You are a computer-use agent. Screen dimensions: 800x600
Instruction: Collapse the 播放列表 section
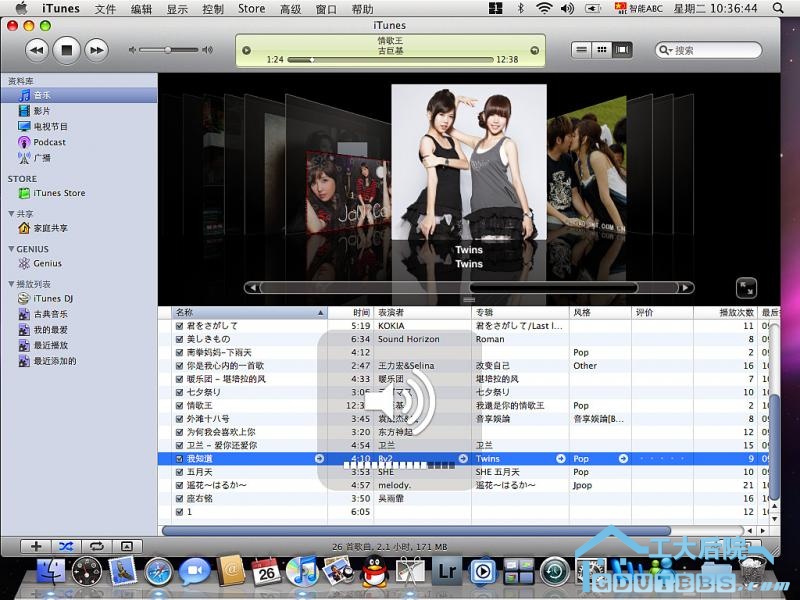pos(11,284)
